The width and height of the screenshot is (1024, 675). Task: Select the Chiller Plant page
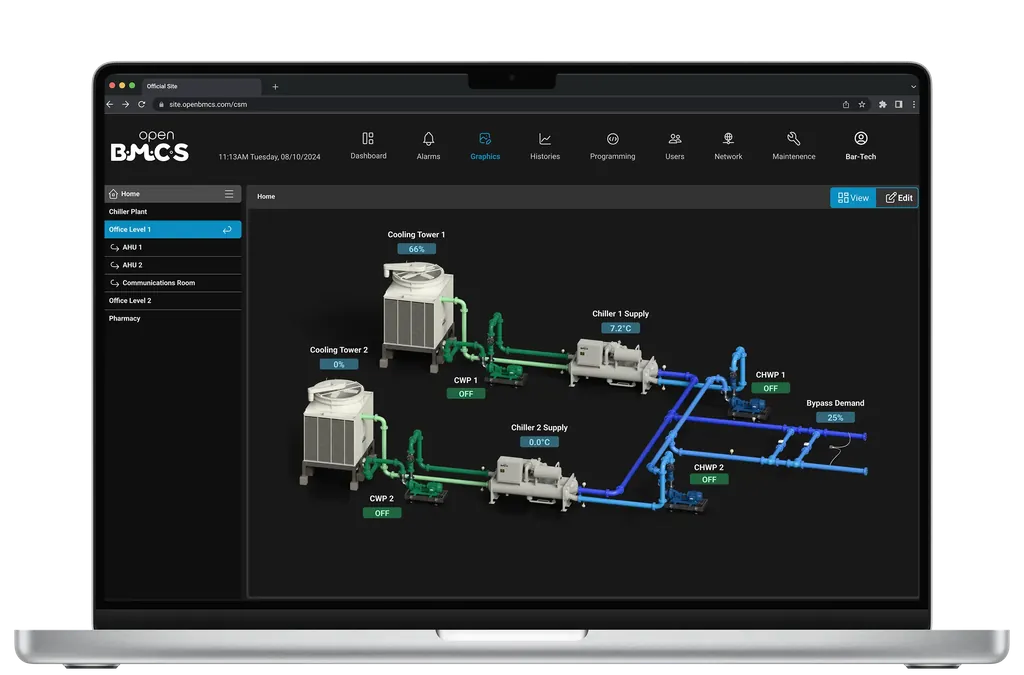click(x=172, y=212)
